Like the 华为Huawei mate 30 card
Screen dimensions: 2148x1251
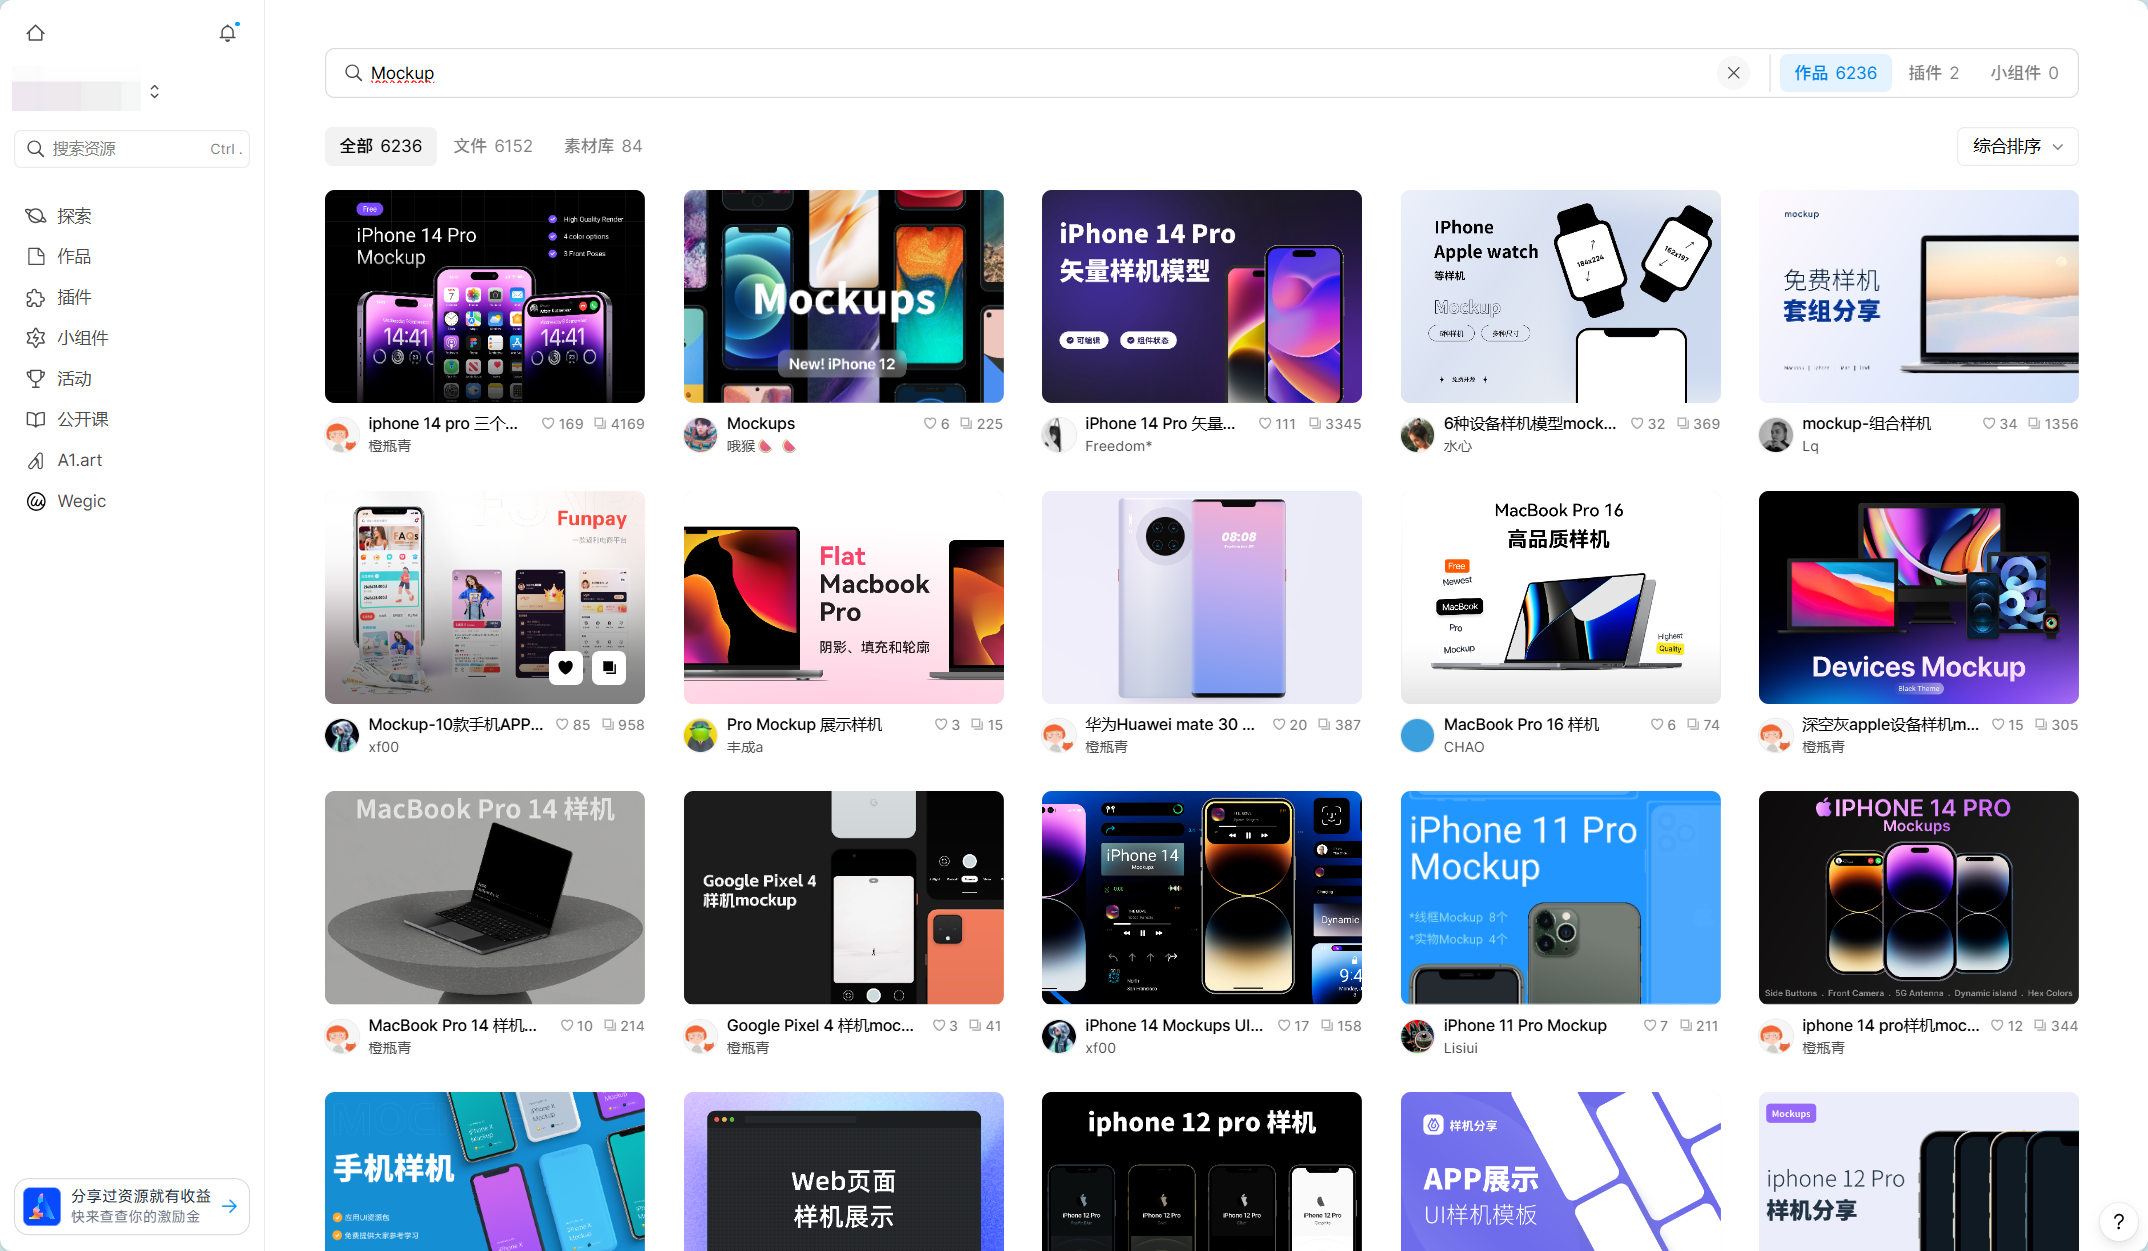click(1279, 725)
